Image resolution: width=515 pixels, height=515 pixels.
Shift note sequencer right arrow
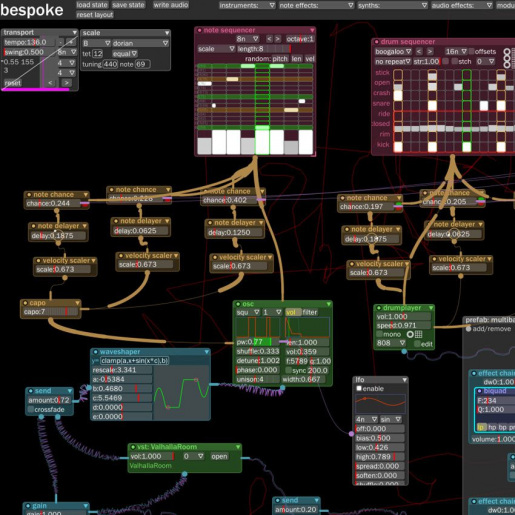click(x=278, y=39)
